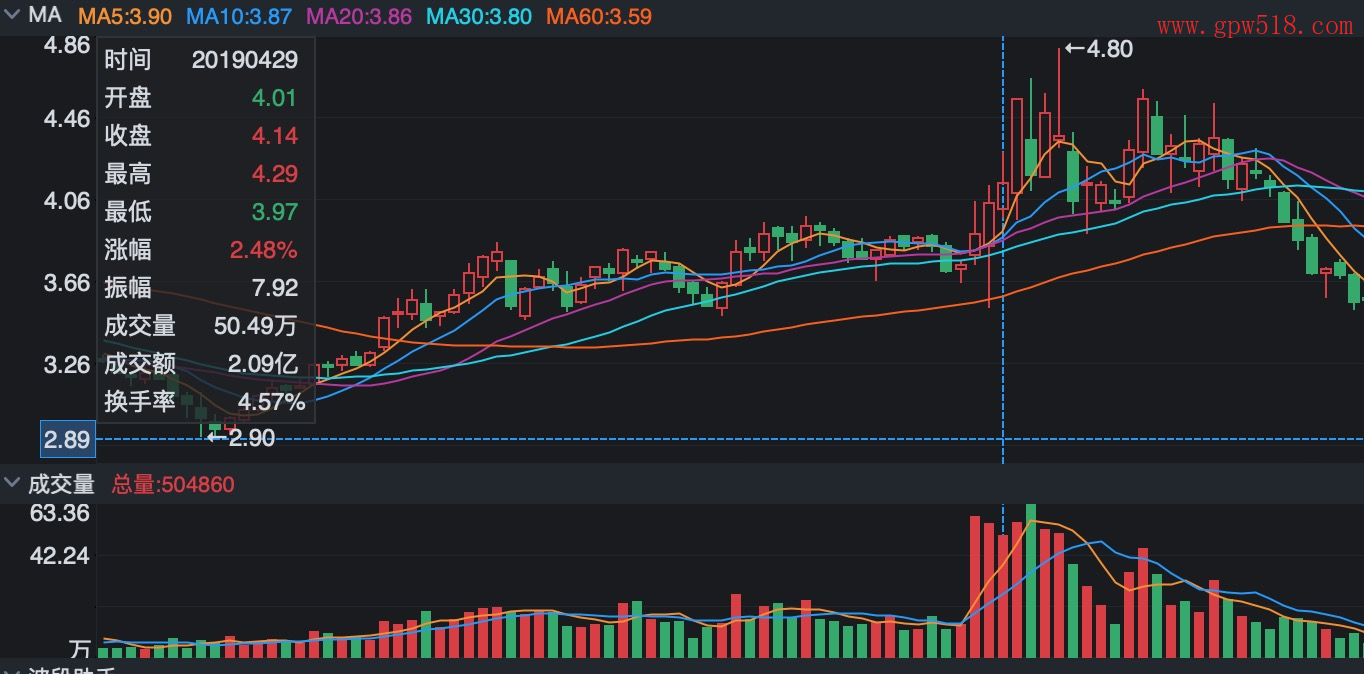Click the MA60:3.59 legend entry
Image resolution: width=1364 pixels, height=674 pixels.
(599, 17)
